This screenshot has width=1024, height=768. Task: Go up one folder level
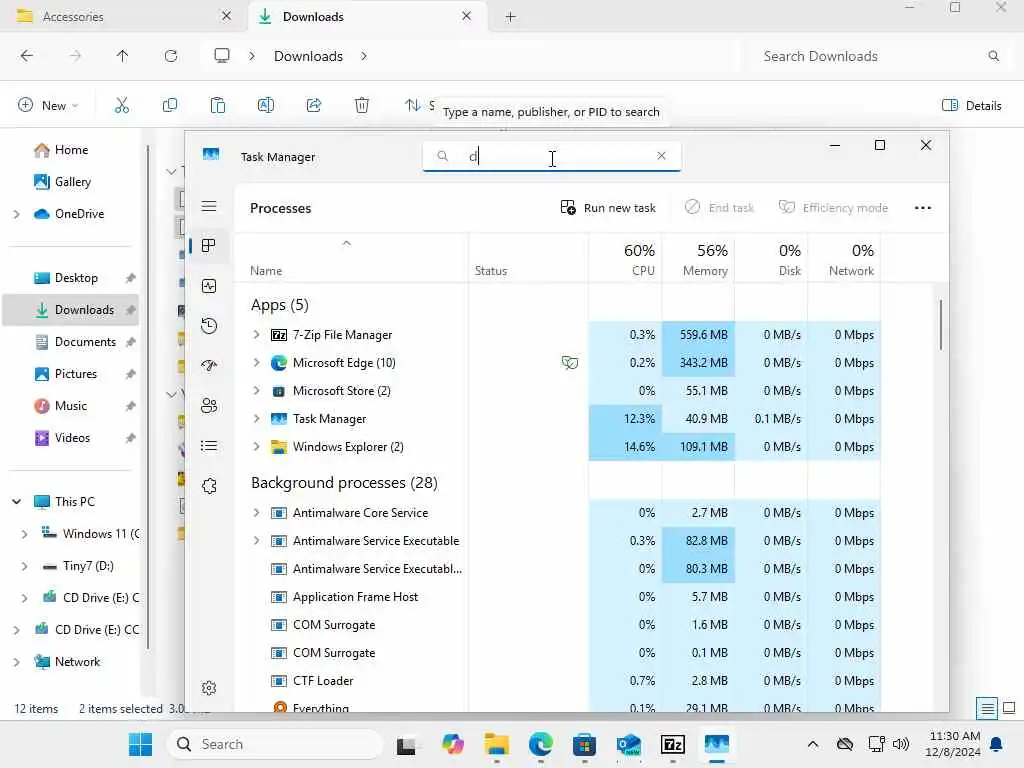(122, 56)
